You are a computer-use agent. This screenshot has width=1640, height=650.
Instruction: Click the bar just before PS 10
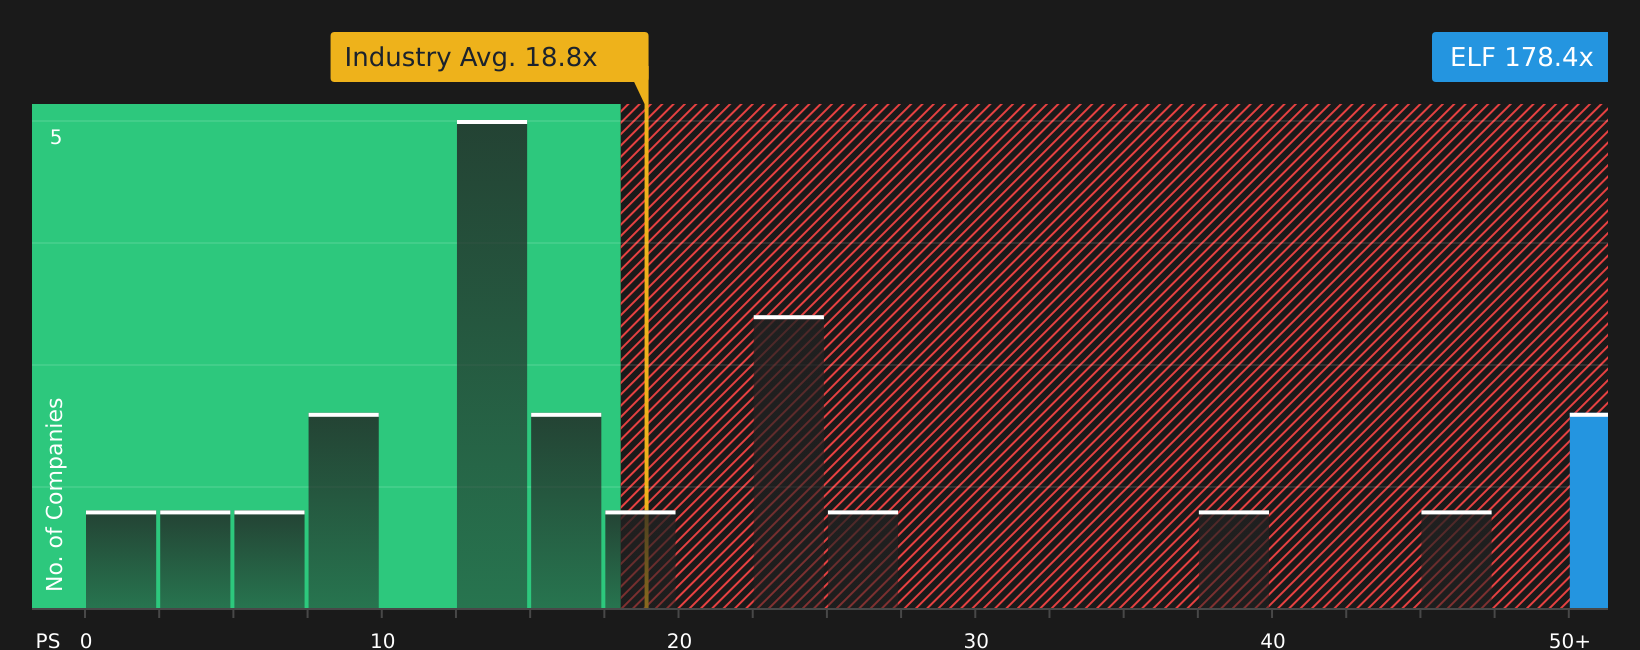click(x=344, y=511)
